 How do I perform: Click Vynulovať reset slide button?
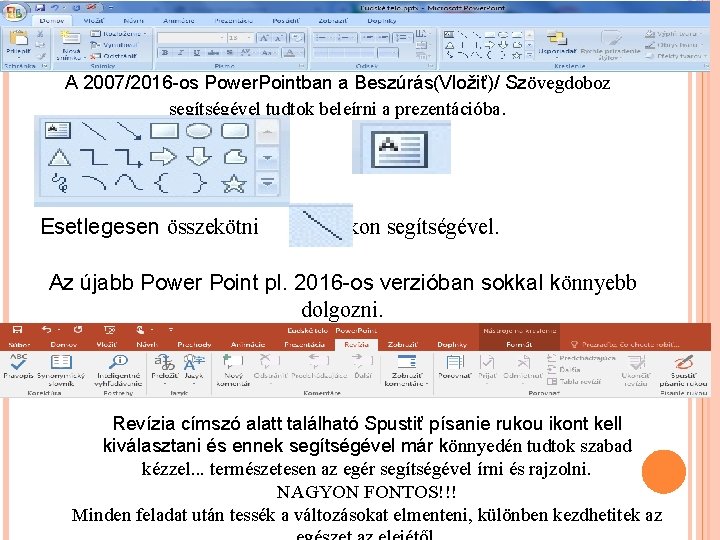[114, 45]
